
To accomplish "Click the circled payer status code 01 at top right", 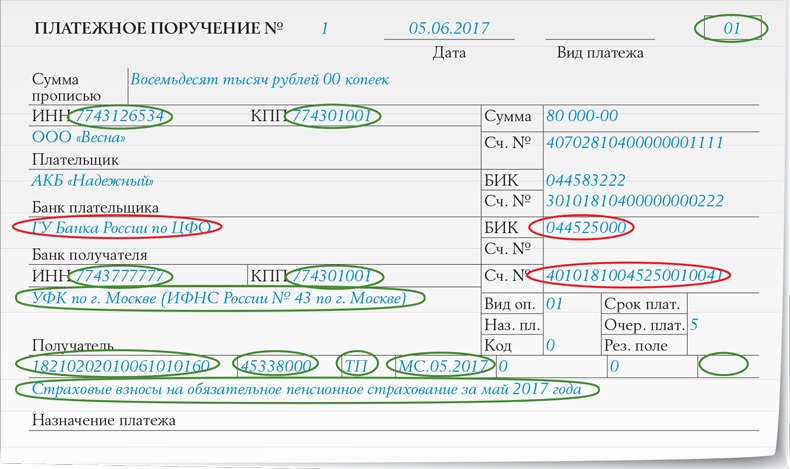I will click(731, 28).
